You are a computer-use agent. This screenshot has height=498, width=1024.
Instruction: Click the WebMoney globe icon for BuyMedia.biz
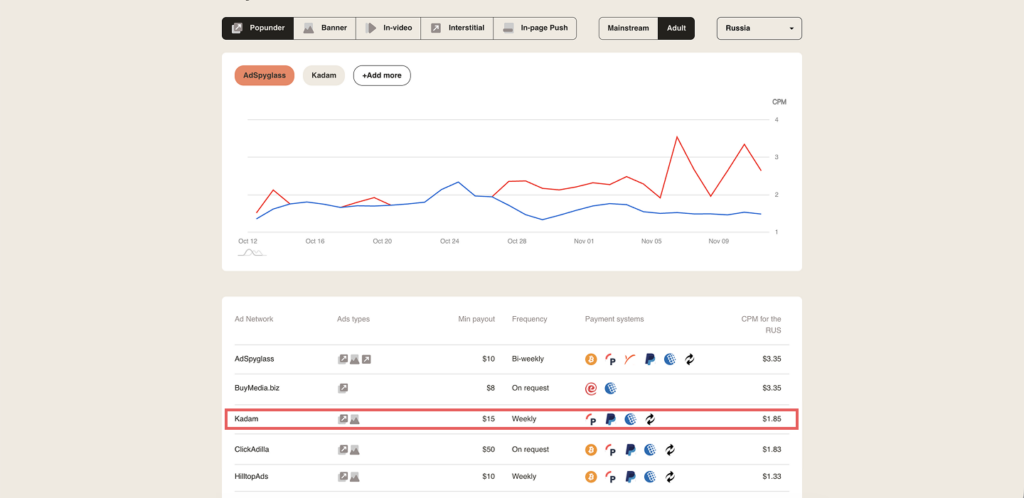611,388
